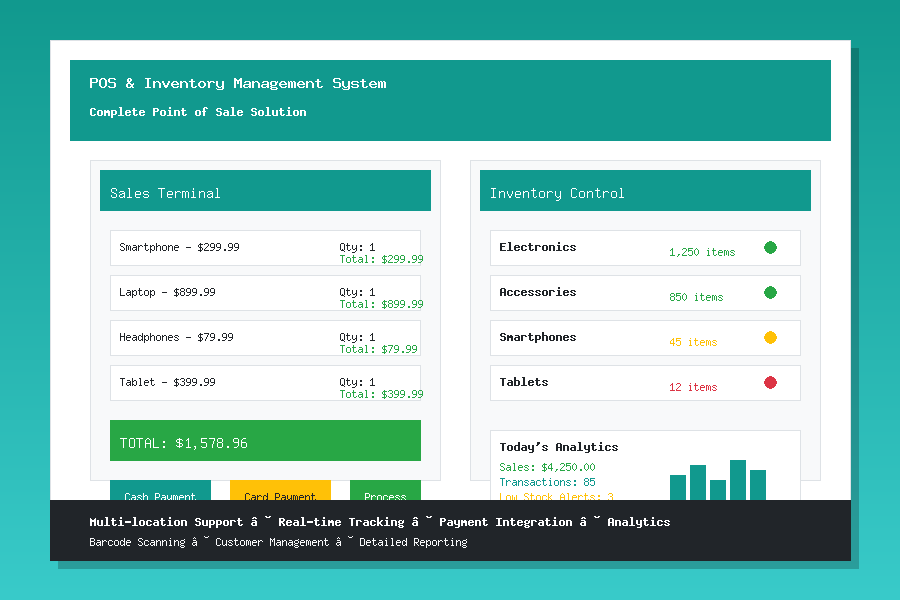
Task: Select the Laptop – $899.99 cart row
Action: 265,293
